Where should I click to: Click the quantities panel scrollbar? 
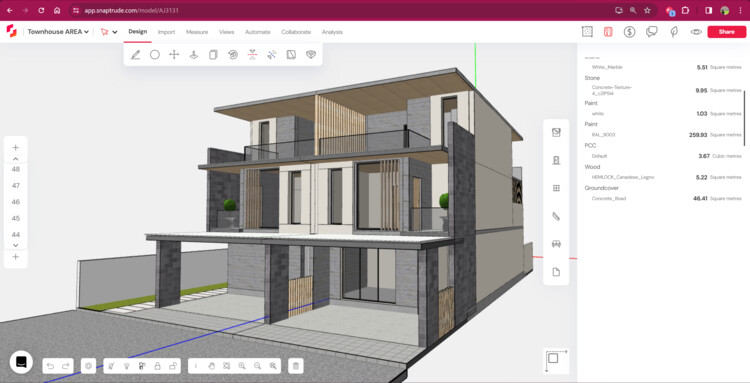click(x=744, y=118)
